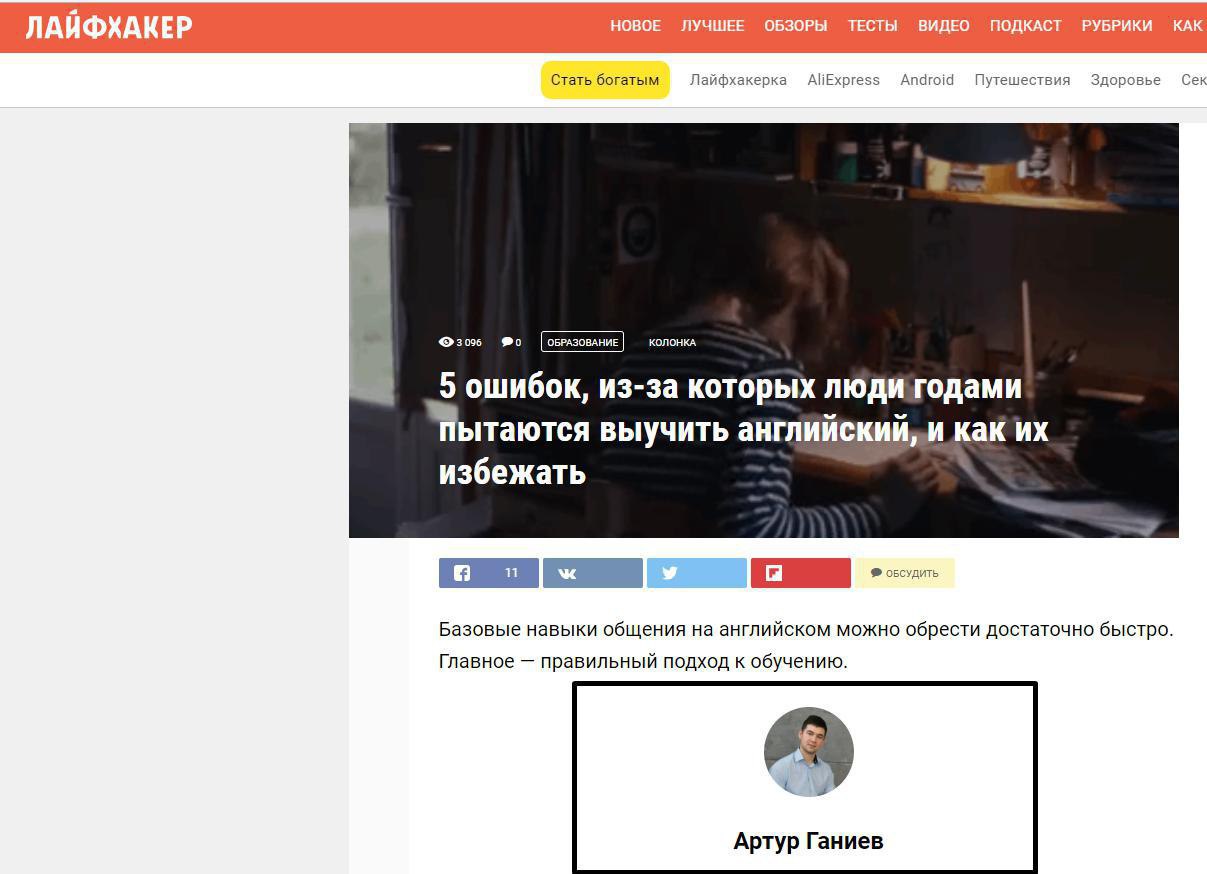This screenshot has height=874, width=1207.
Task: Click the ОБСУДИТЬ discuss button
Action: click(905, 573)
